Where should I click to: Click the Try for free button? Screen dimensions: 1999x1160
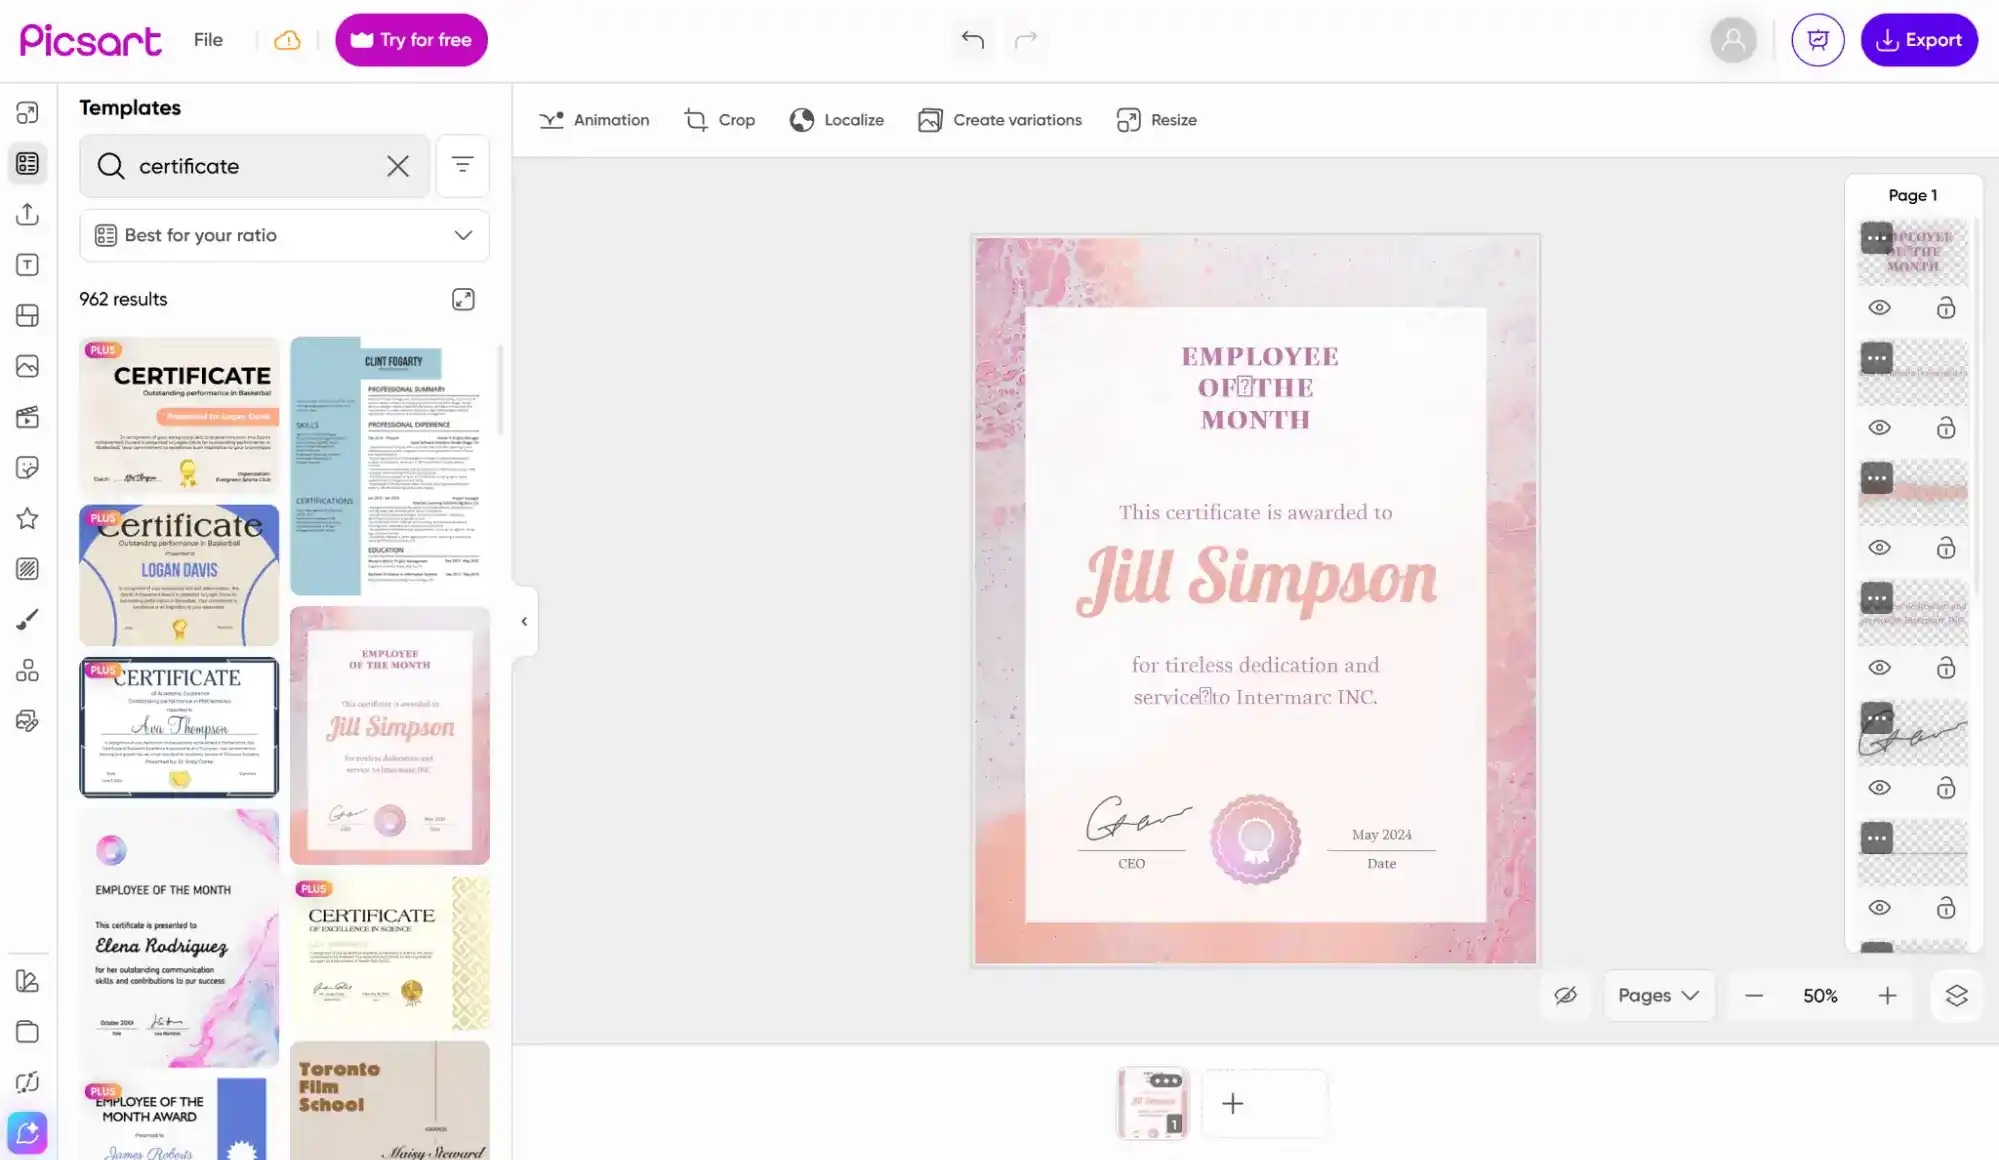coord(411,40)
